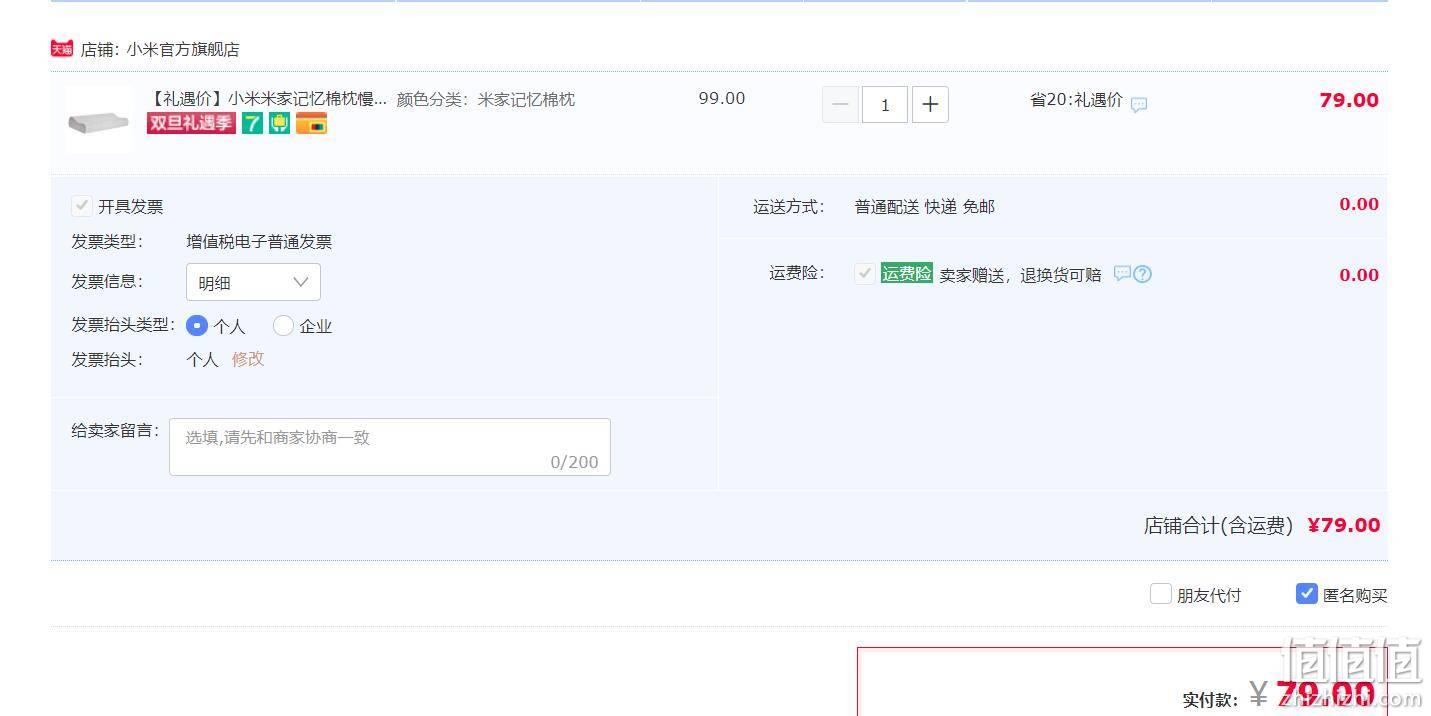
Task: Click the green 运费险 tag
Action: click(906, 273)
